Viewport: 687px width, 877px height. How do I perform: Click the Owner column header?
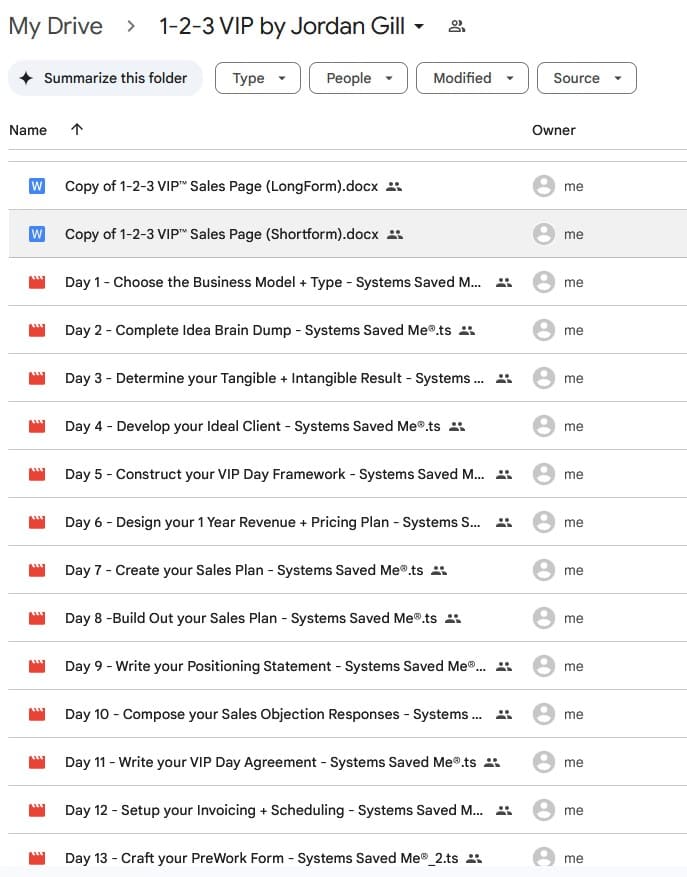pos(553,130)
